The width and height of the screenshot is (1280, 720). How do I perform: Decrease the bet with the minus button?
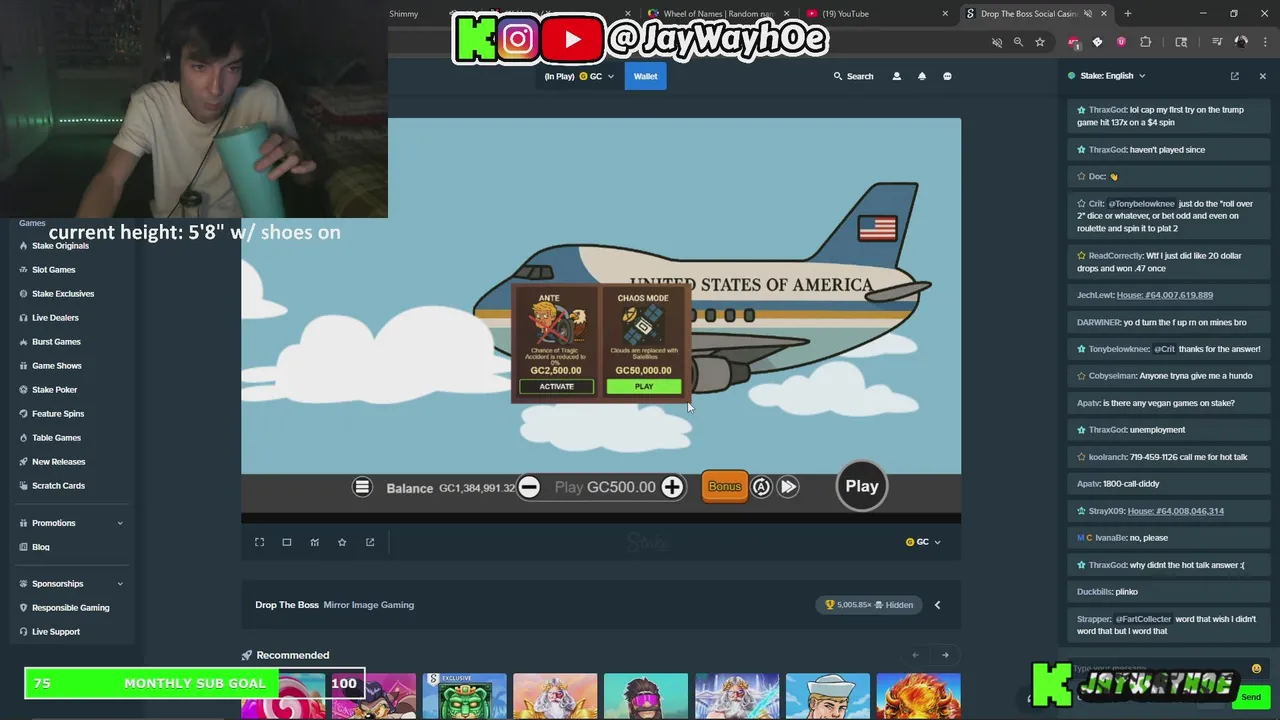529,487
